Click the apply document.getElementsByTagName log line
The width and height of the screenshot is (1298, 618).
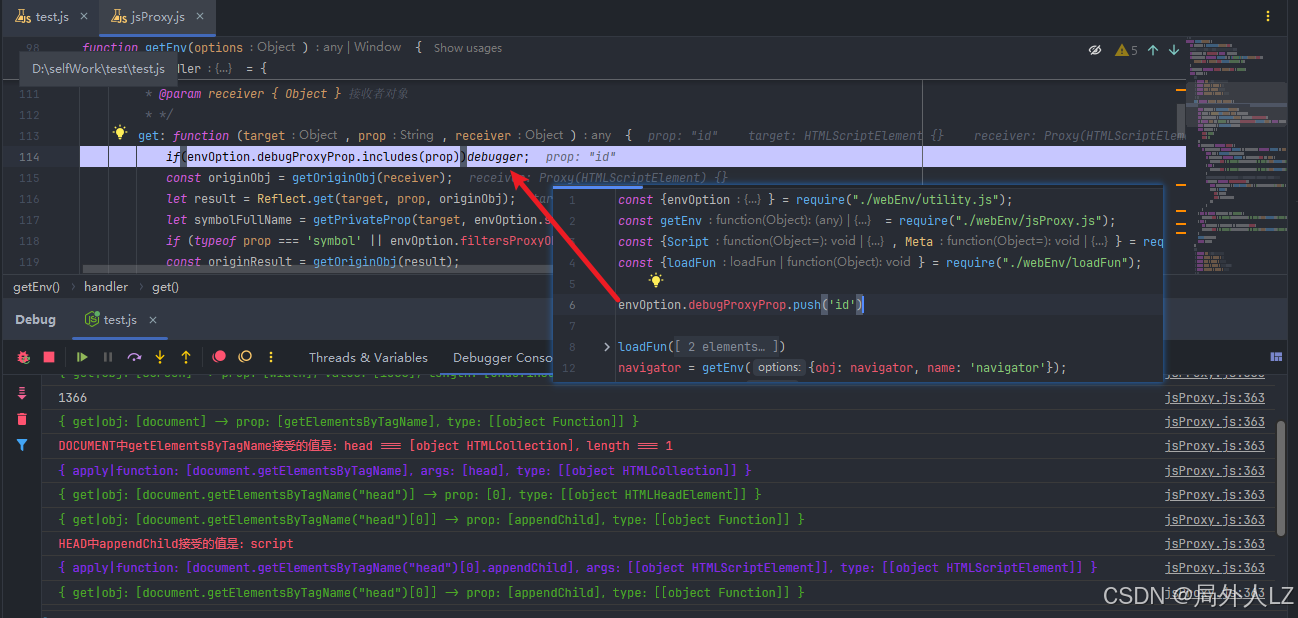pos(405,470)
